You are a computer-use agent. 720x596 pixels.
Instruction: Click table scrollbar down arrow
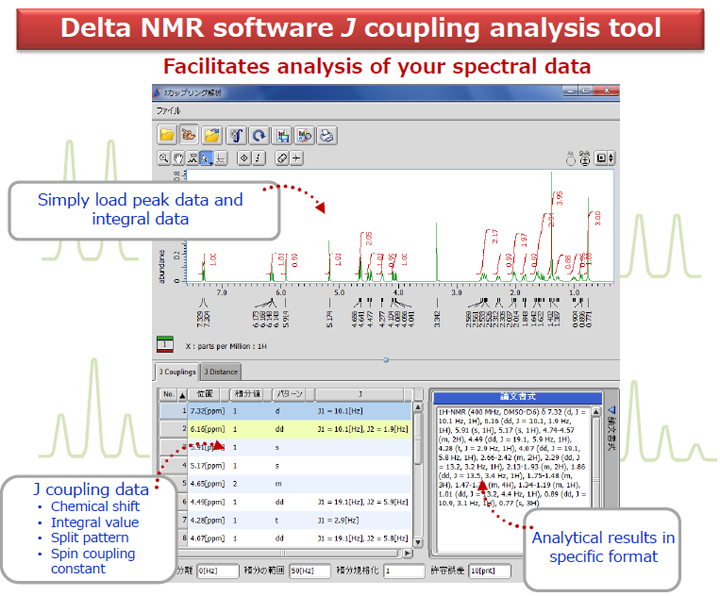418,542
